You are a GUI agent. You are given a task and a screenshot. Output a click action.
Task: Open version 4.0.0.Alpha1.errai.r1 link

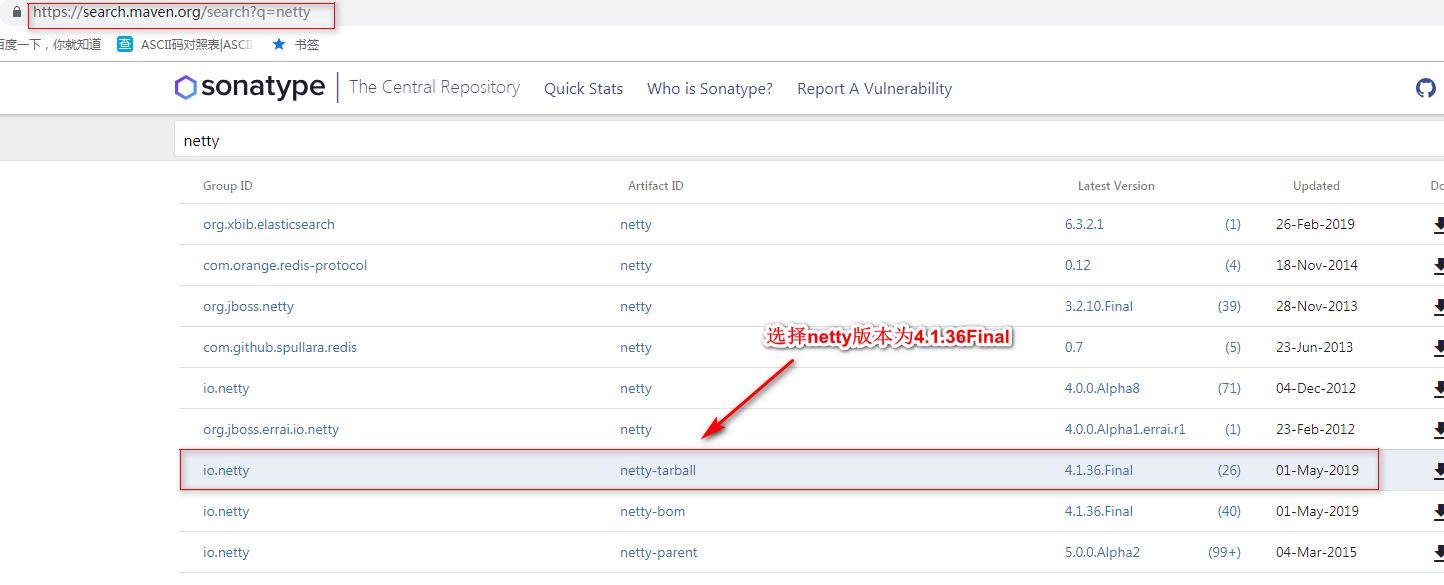1125,429
